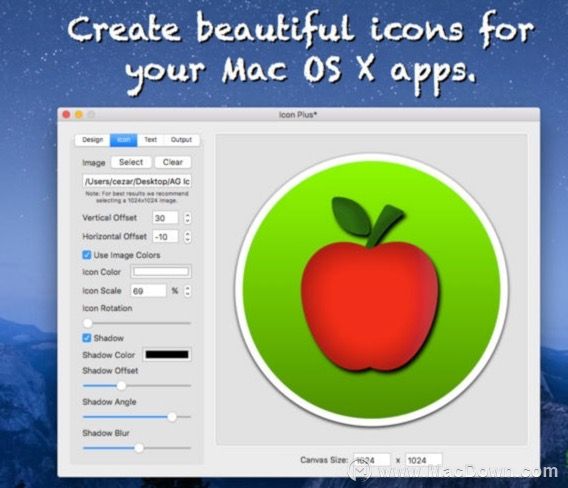Decrease the Horizontal Offset with stepper down arrow
The image size is (568, 488).
coord(187,240)
